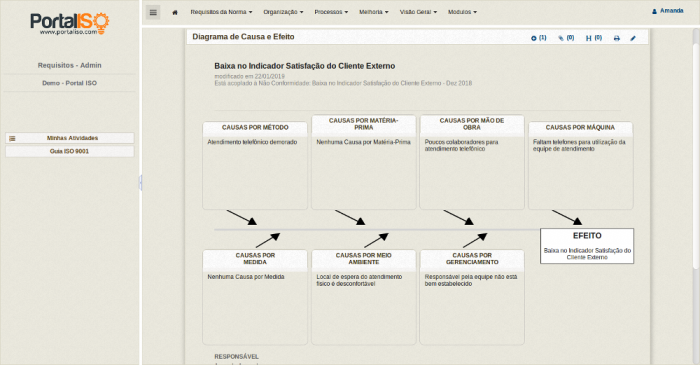This screenshot has width=700, height=365.
Task: Click 'Poucos colaboradores para atendimento telefônico' text
Action: 461,145
